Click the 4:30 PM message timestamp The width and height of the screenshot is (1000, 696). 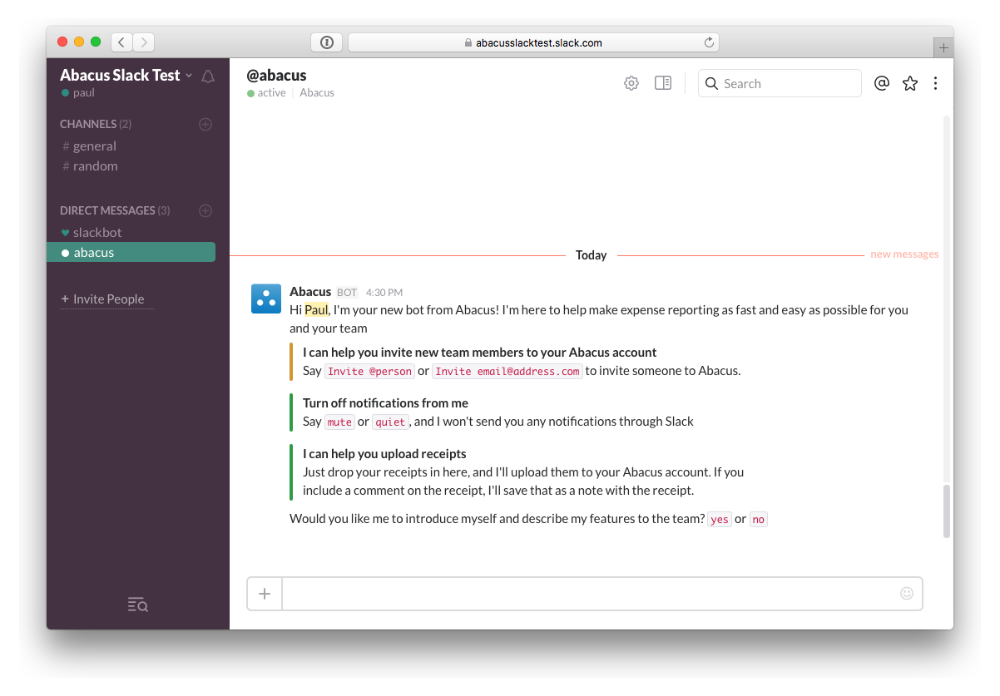384,292
